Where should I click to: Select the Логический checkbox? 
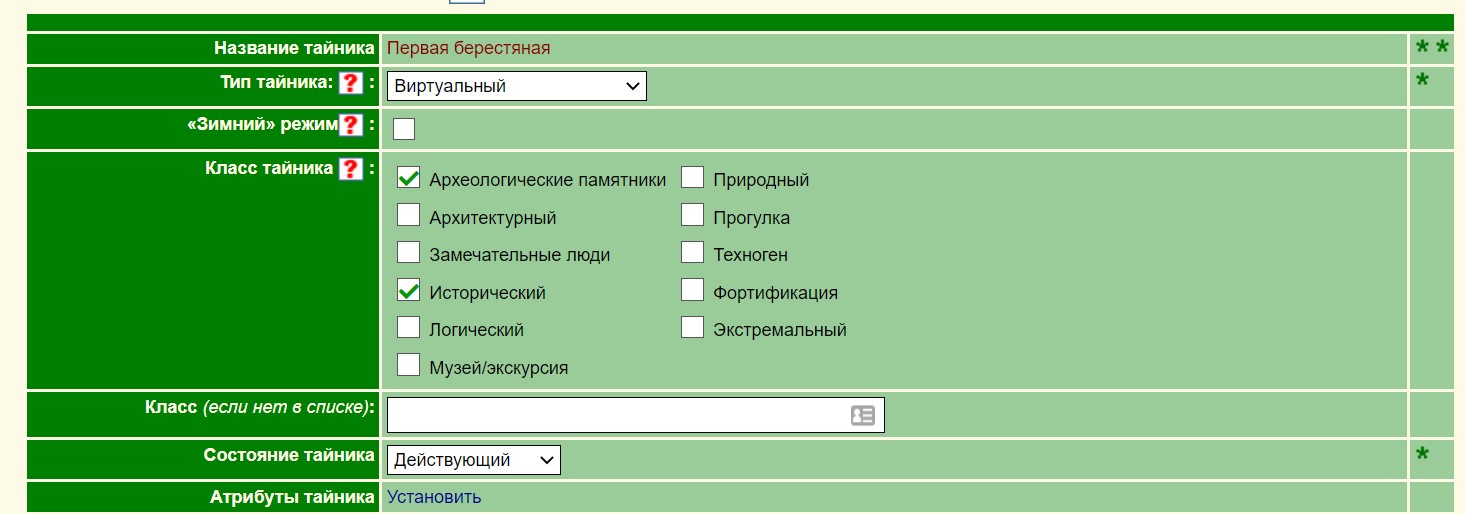pos(408,327)
